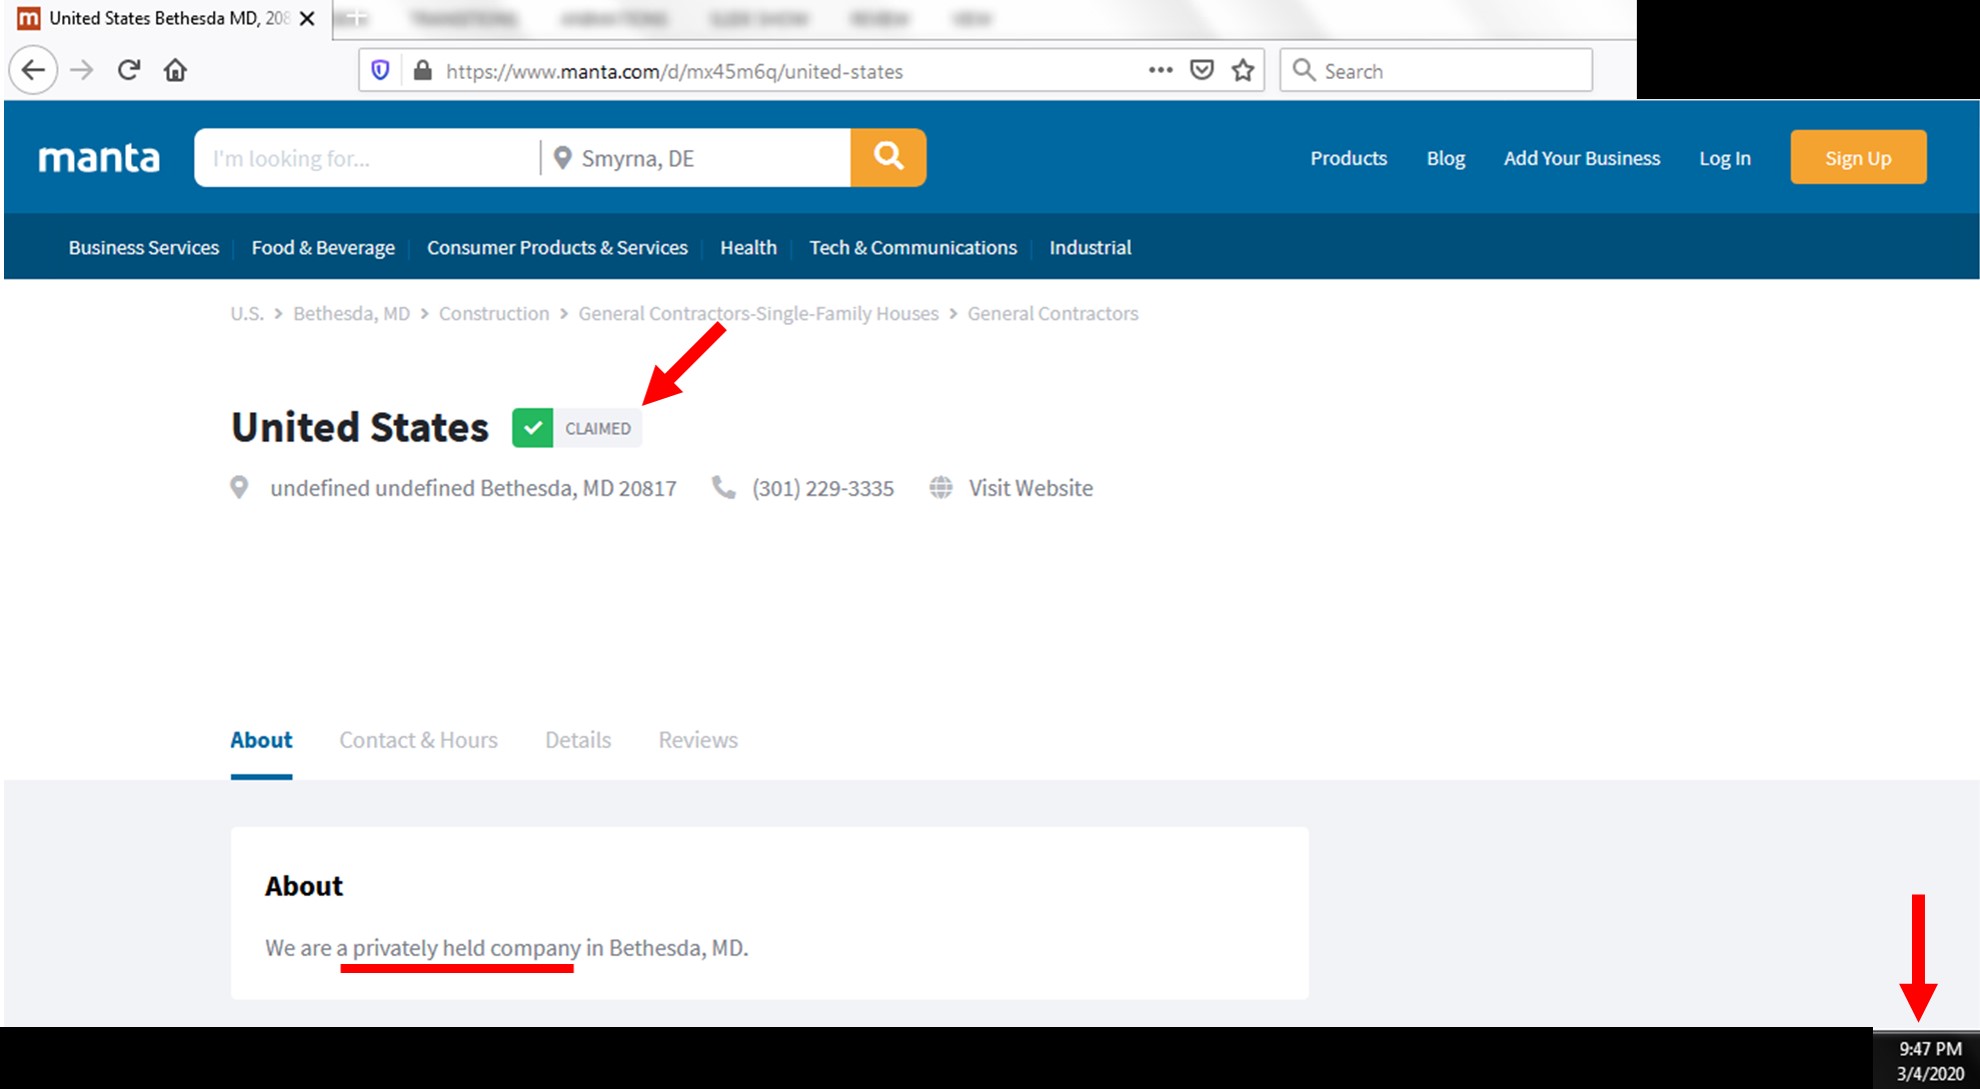
Task: Click the General Contractors breadcrumb
Action: (x=1053, y=313)
